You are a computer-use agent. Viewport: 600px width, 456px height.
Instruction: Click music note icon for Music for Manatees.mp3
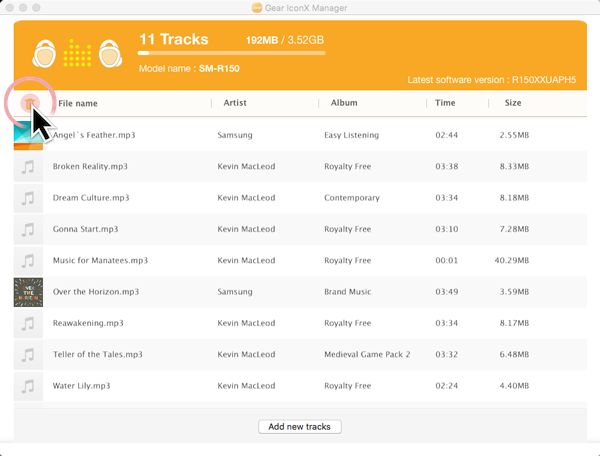coord(28,261)
